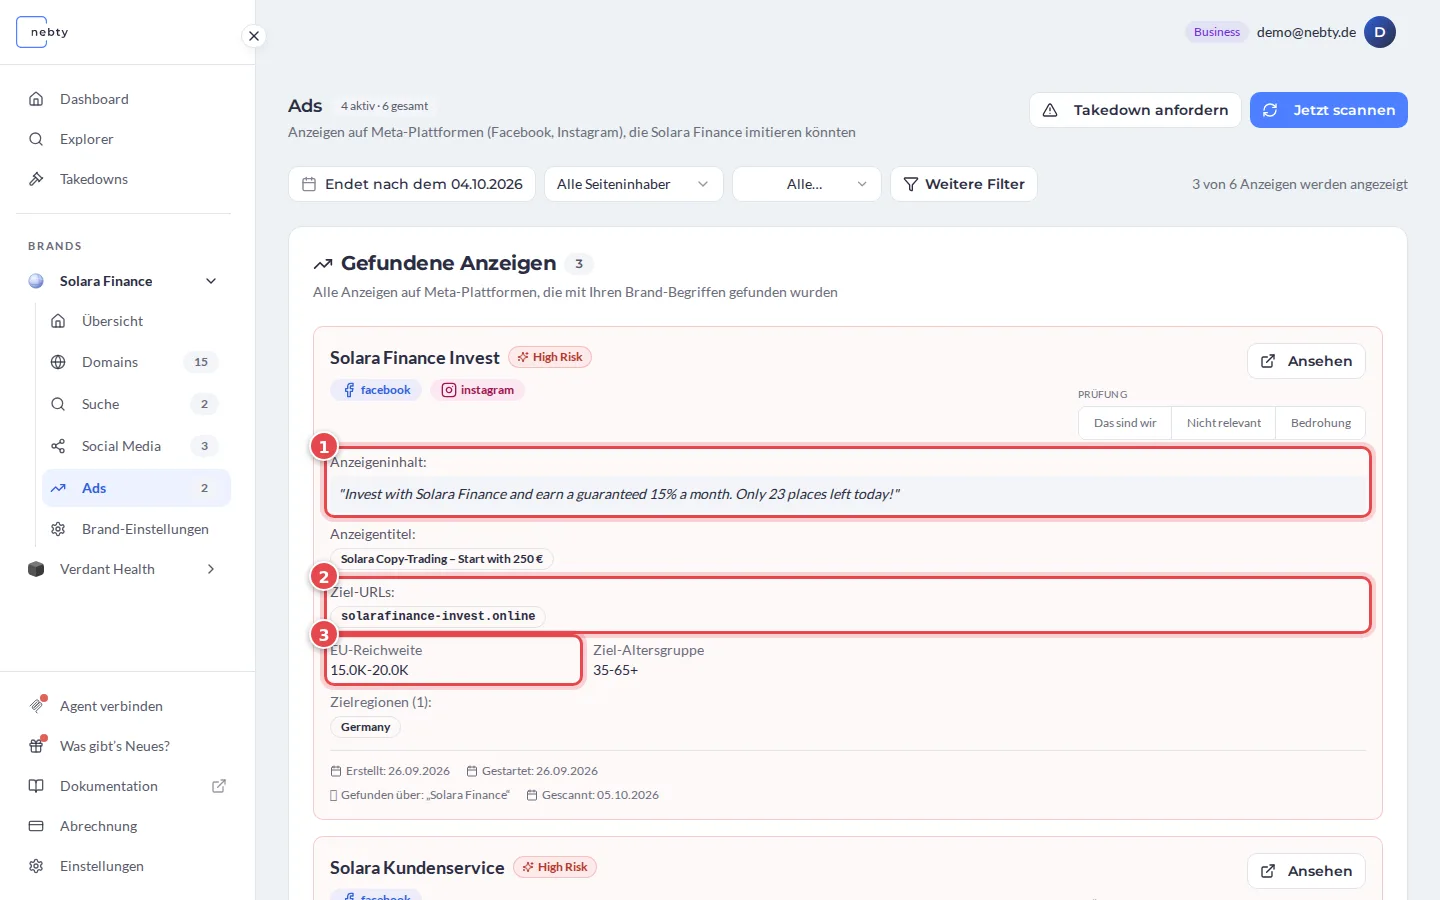Click the Agent verbinden icon

coord(36,706)
